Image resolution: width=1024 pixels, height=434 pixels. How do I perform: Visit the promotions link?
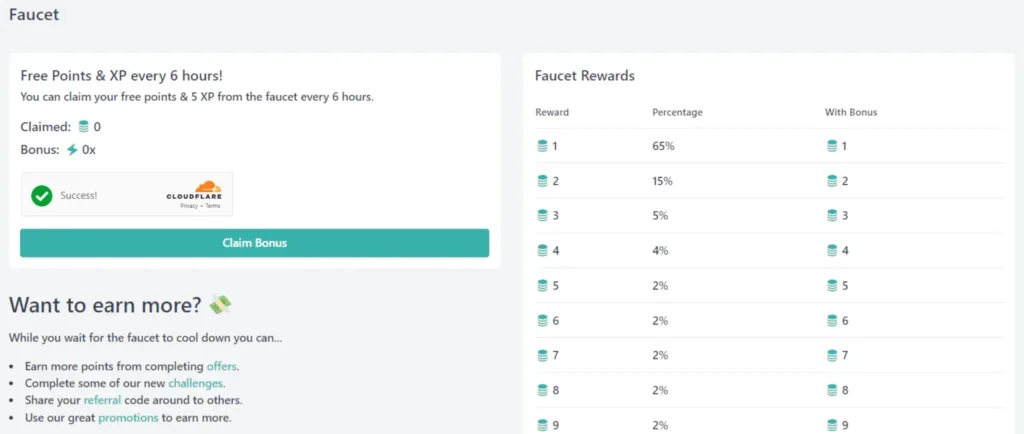click(x=128, y=417)
